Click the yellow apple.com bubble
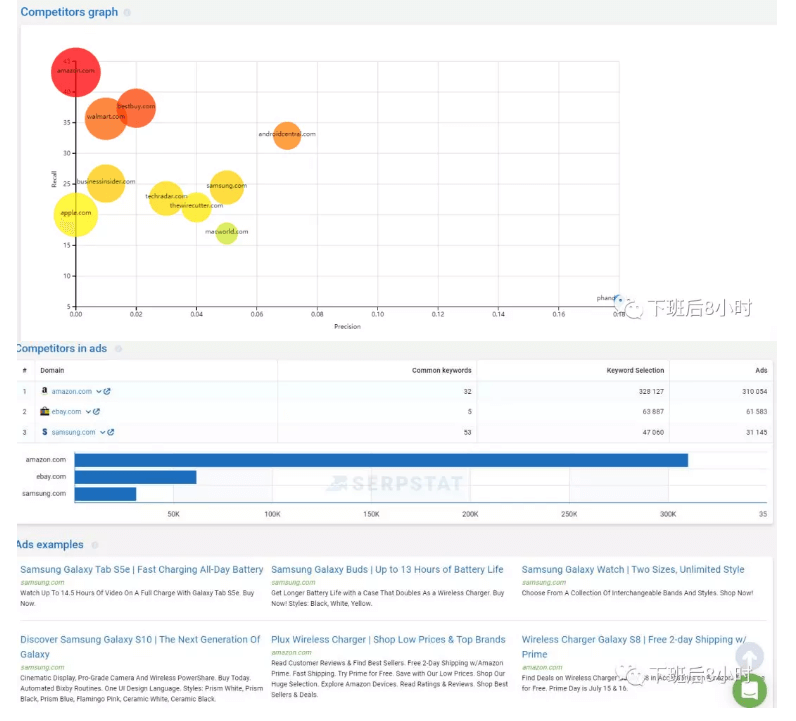 (x=76, y=213)
